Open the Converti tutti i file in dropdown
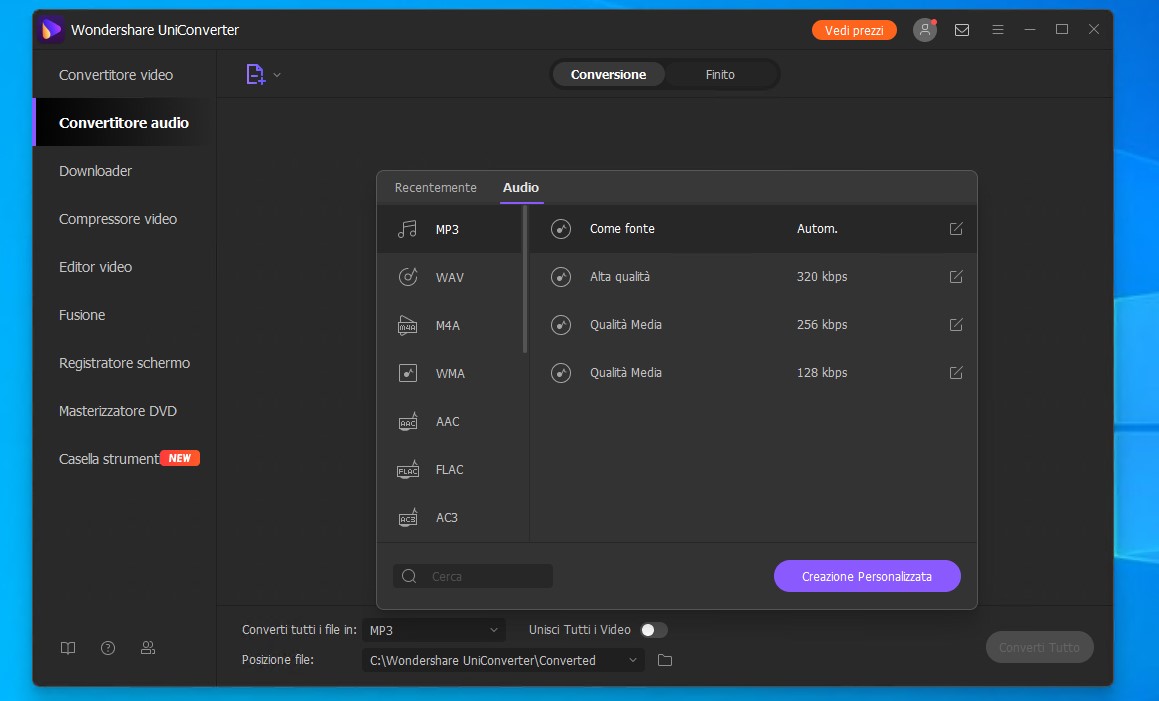 pyautogui.click(x=434, y=630)
